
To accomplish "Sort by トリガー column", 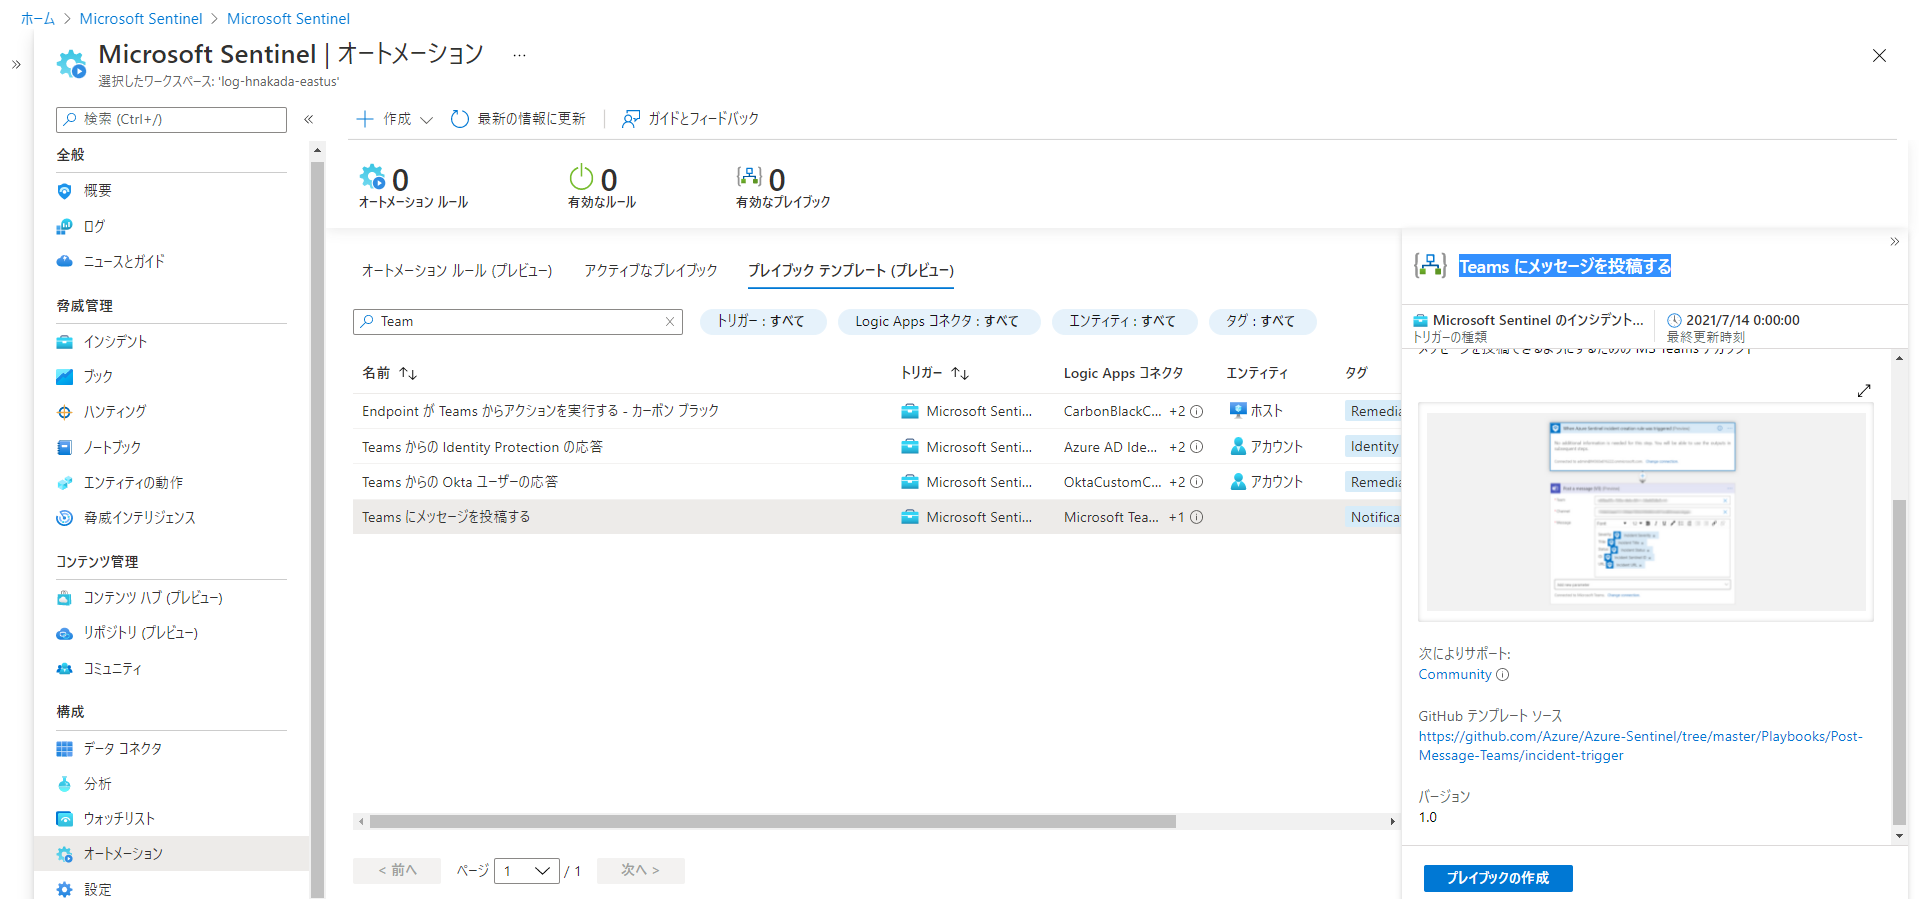I will pos(935,373).
